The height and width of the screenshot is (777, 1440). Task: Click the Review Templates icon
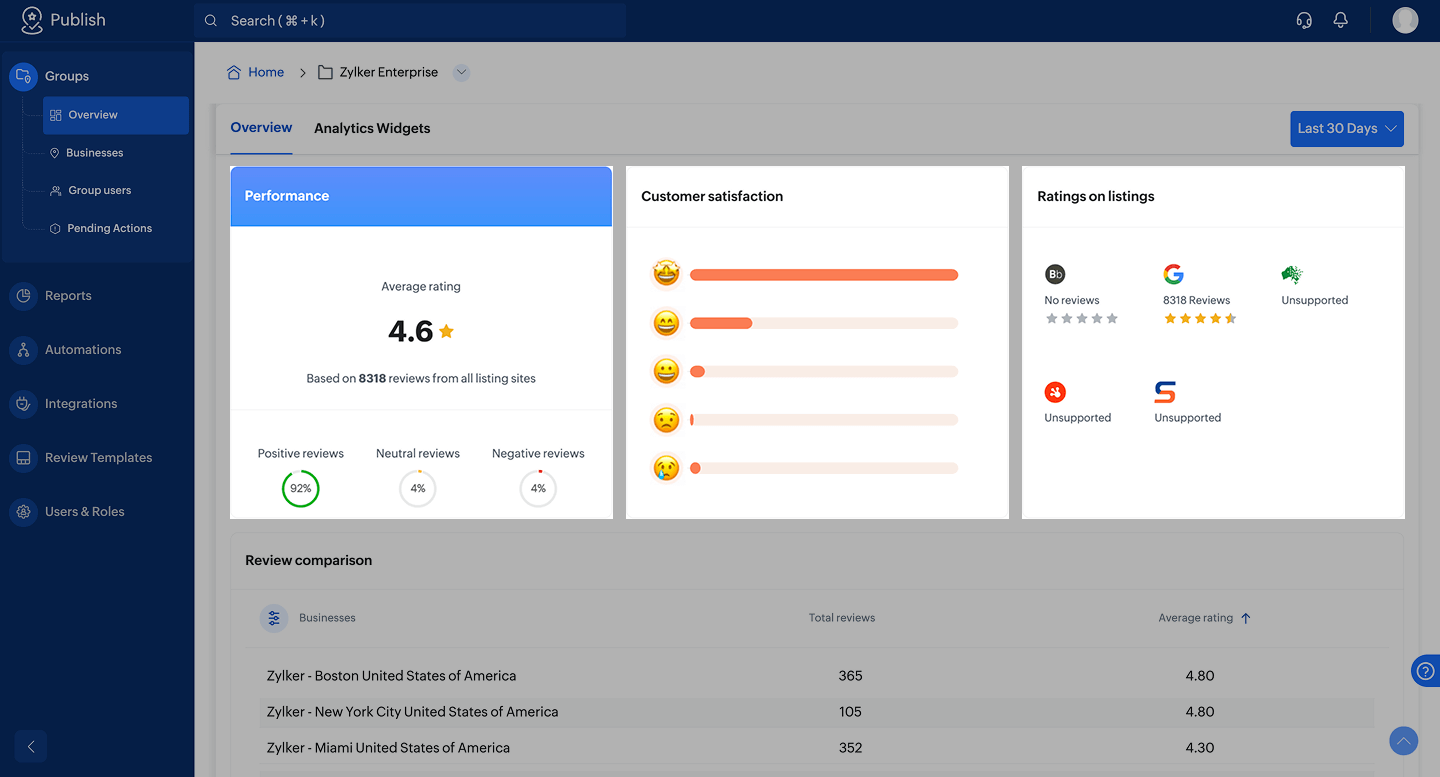23,458
